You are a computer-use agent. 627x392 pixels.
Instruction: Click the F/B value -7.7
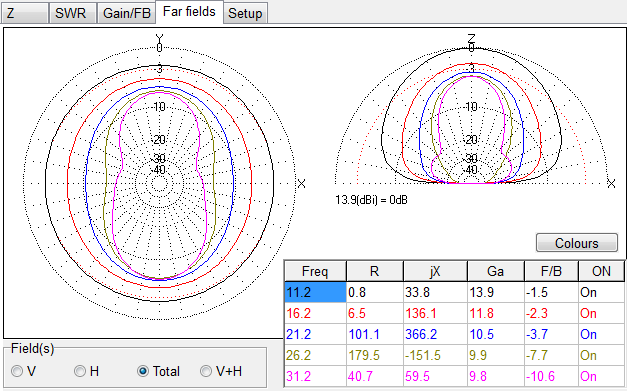point(551,355)
